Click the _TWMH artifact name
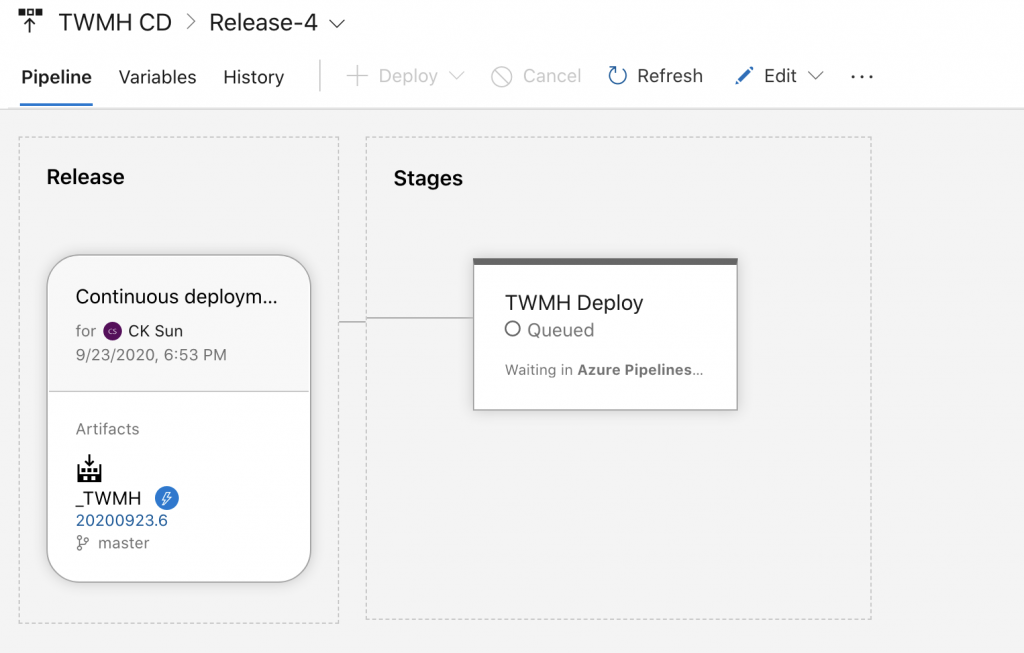 108,498
